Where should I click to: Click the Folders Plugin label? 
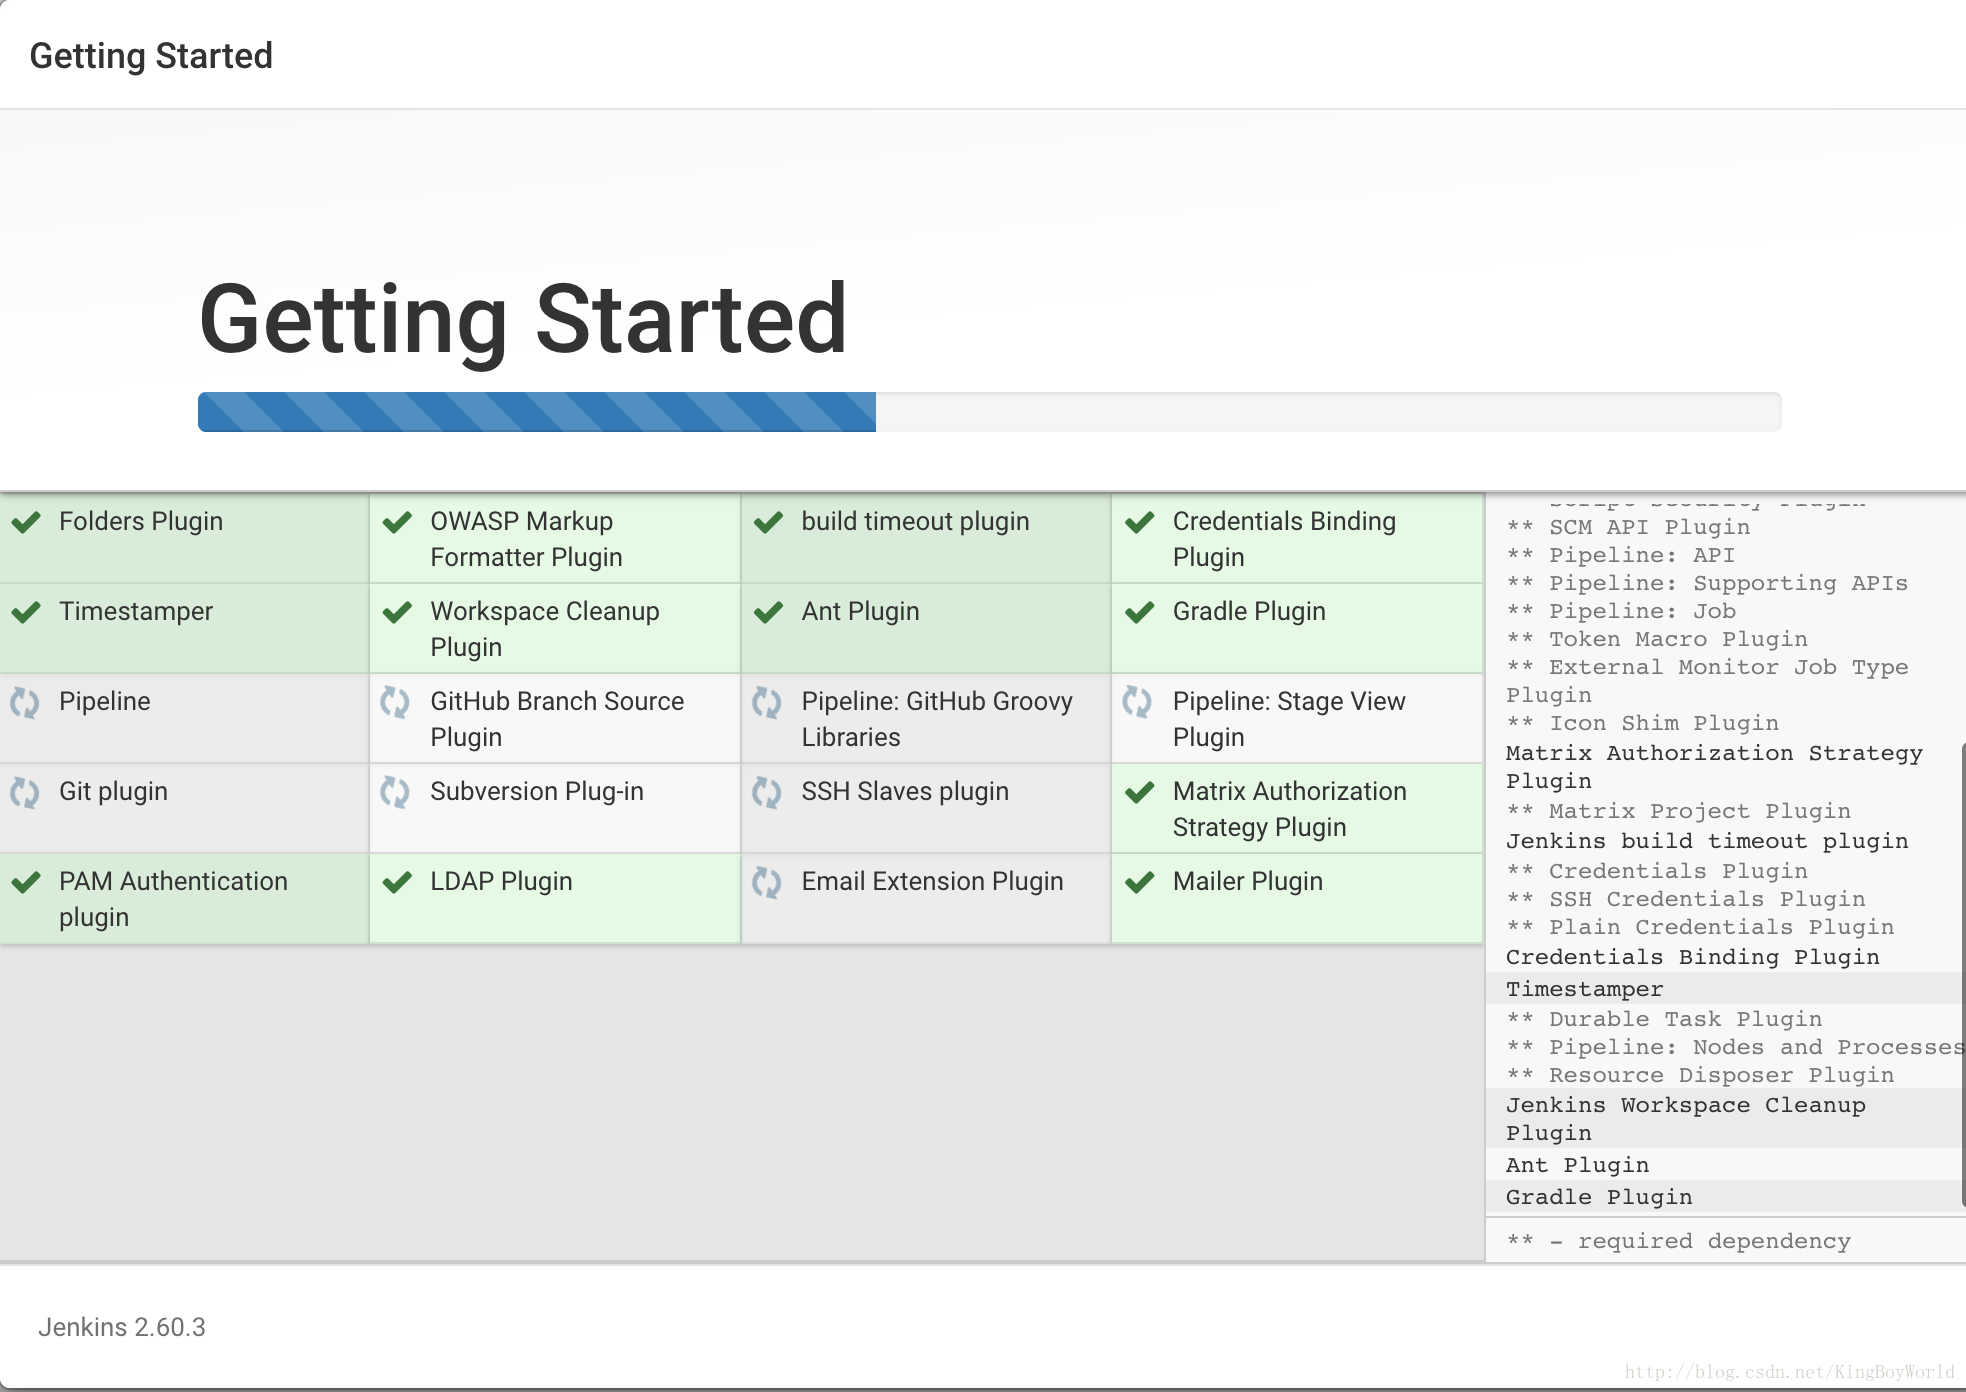coord(141,521)
